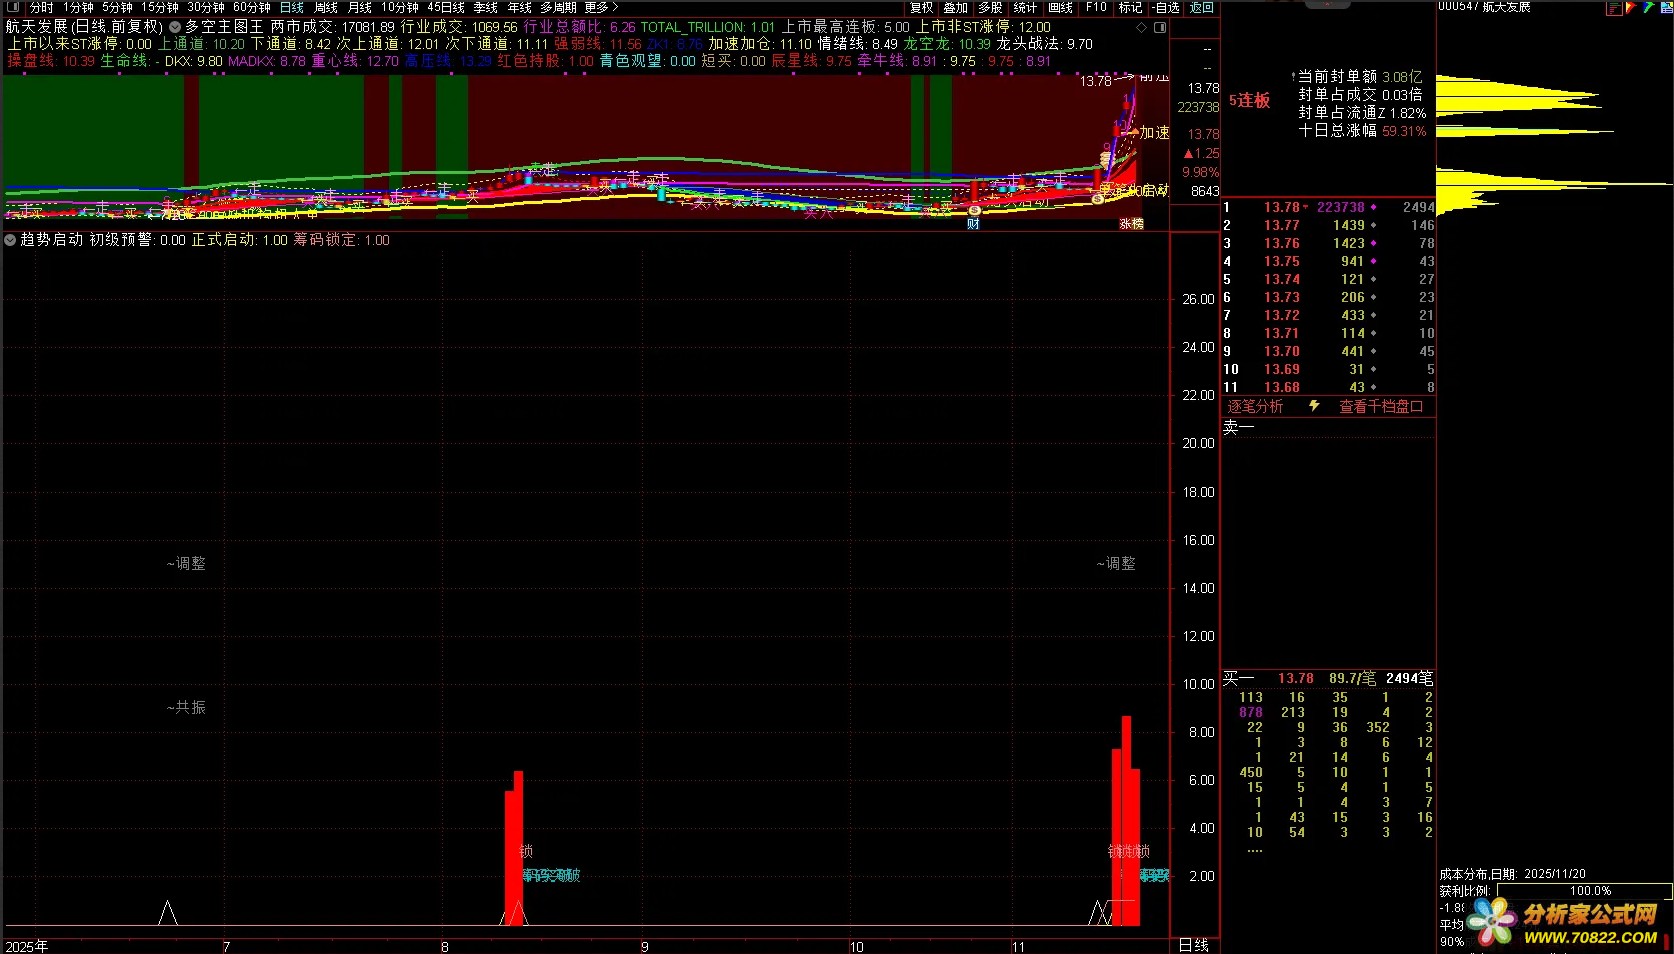Image resolution: width=1674 pixels, height=954 pixels.
Task: Switch to the 15分钟 period tab
Action: [x=160, y=7]
